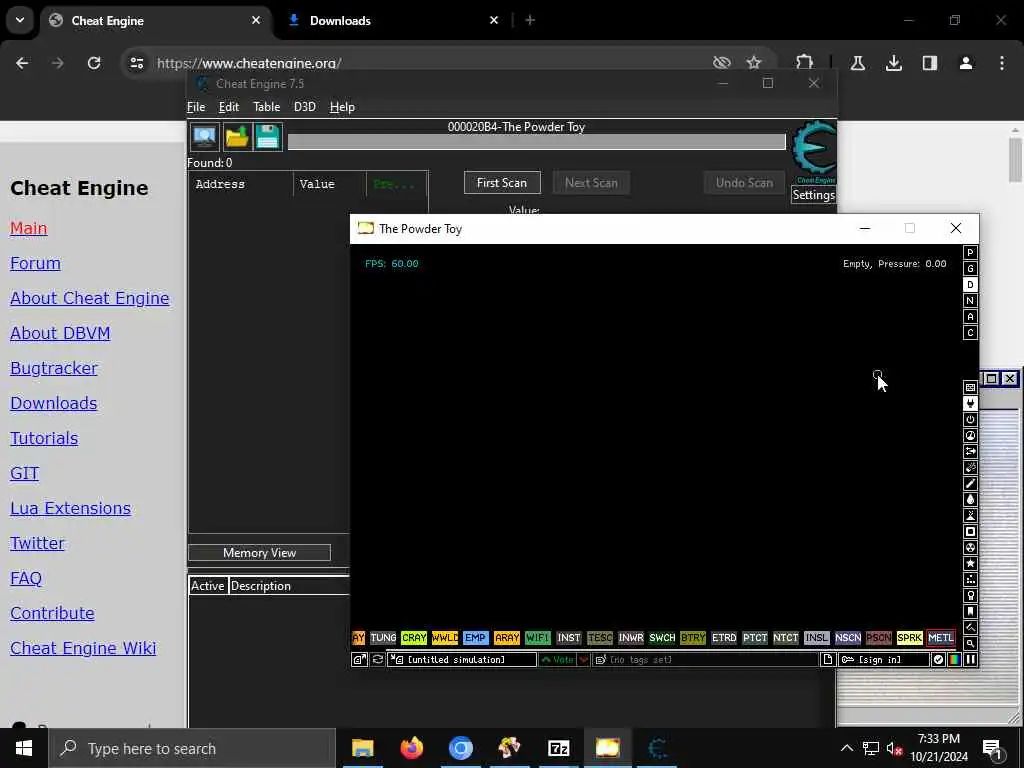Expand hidden system tray icons chevron
The image size is (1024, 768).
pyautogui.click(x=846, y=748)
